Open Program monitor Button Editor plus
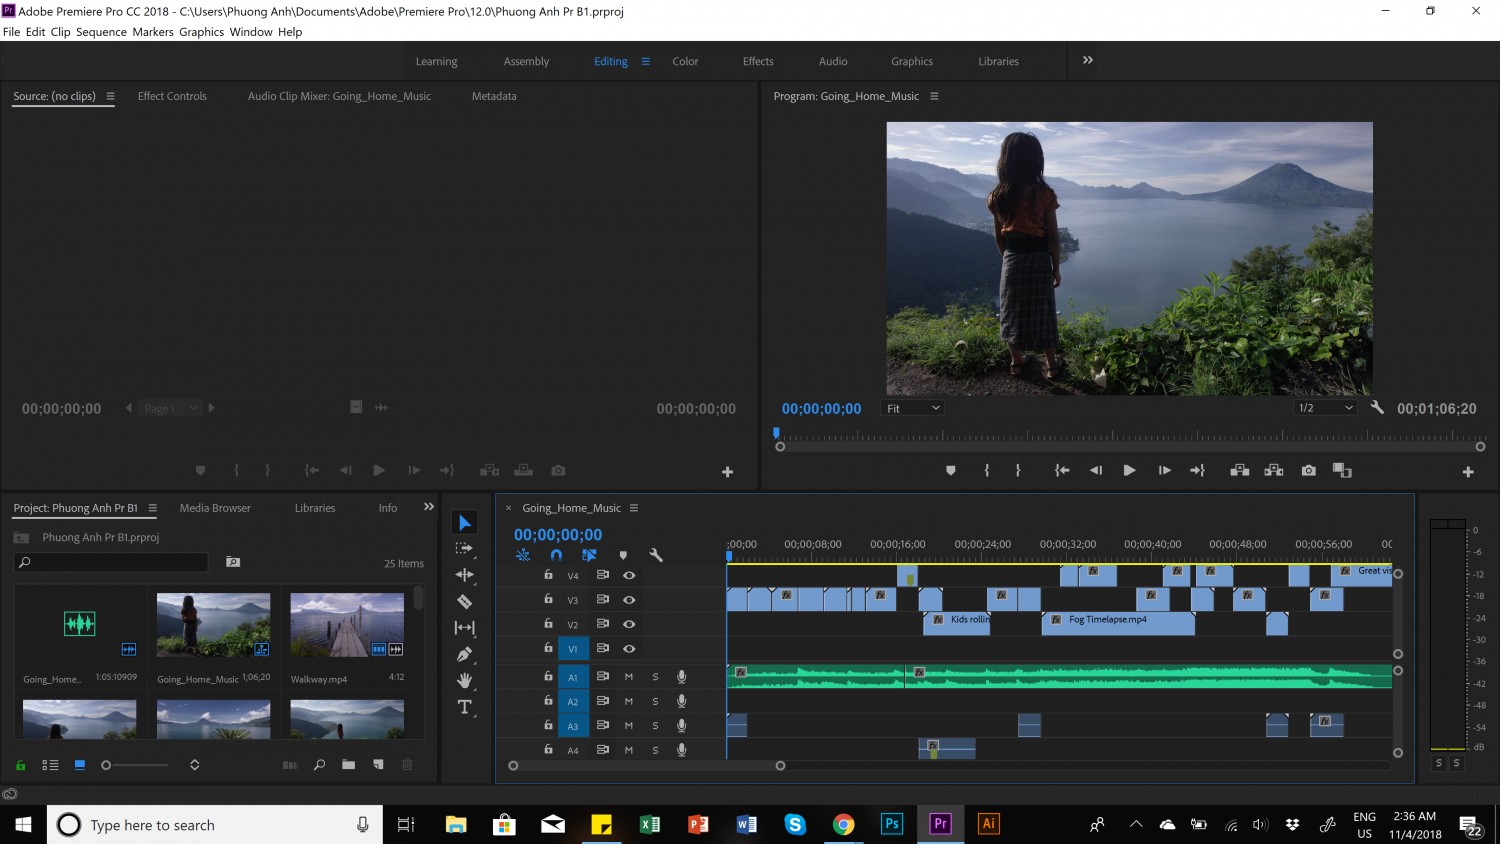Screen dimensions: 1500x844 point(1468,472)
